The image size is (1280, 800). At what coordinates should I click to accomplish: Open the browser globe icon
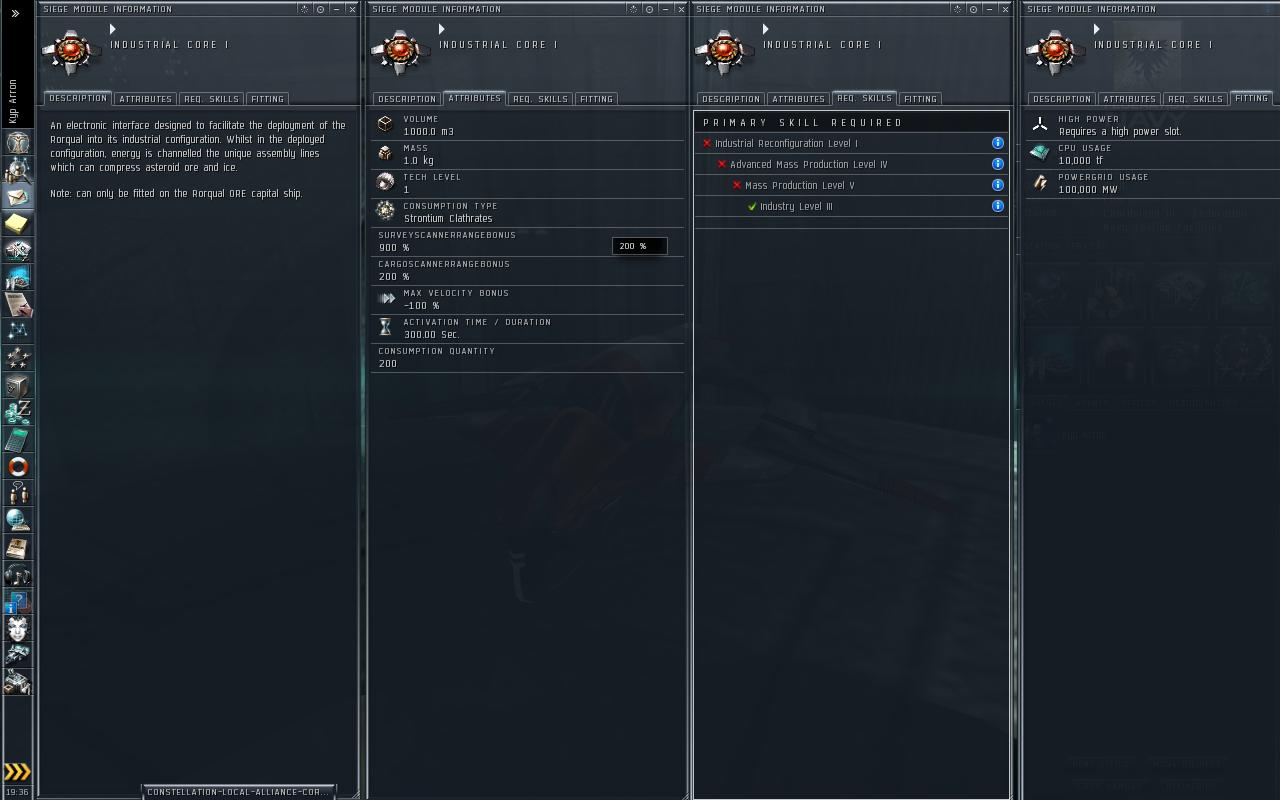[x=17, y=520]
